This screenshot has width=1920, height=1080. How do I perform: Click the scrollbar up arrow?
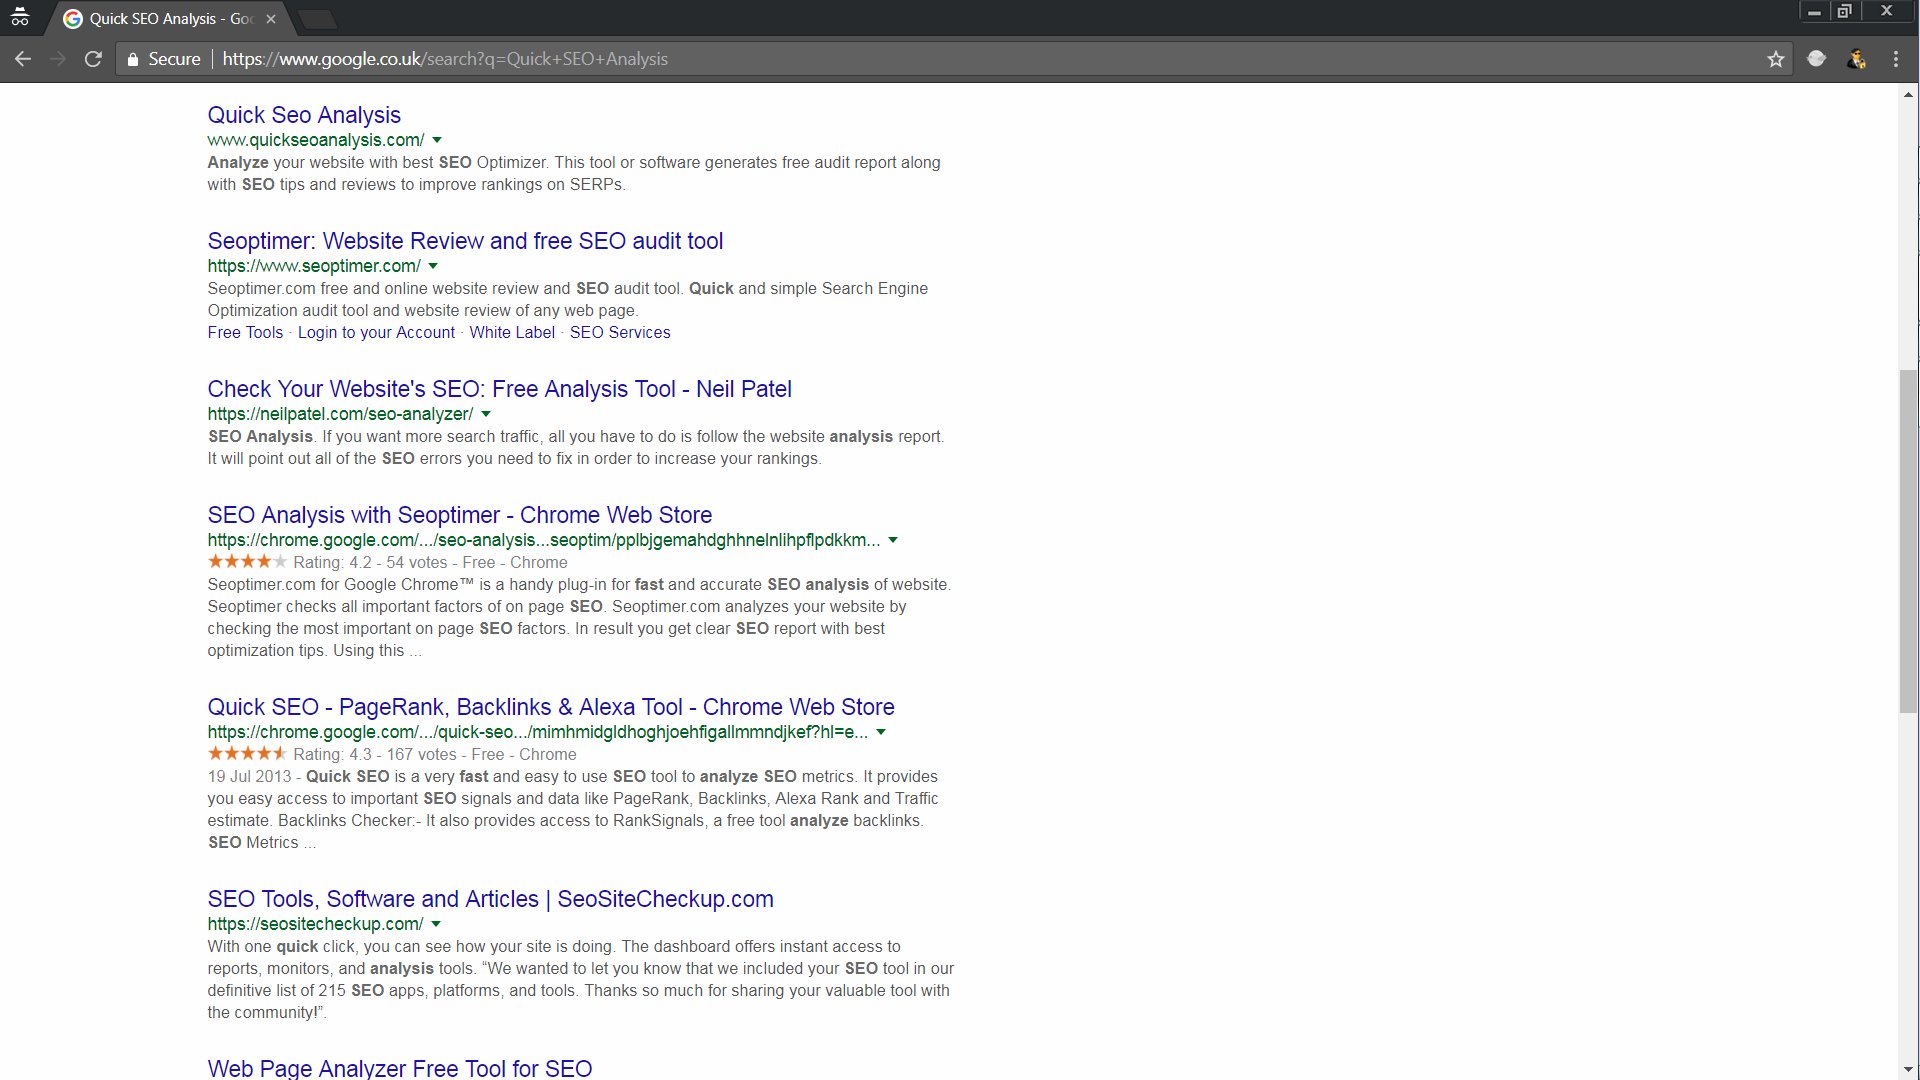[x=1909, y=95]
